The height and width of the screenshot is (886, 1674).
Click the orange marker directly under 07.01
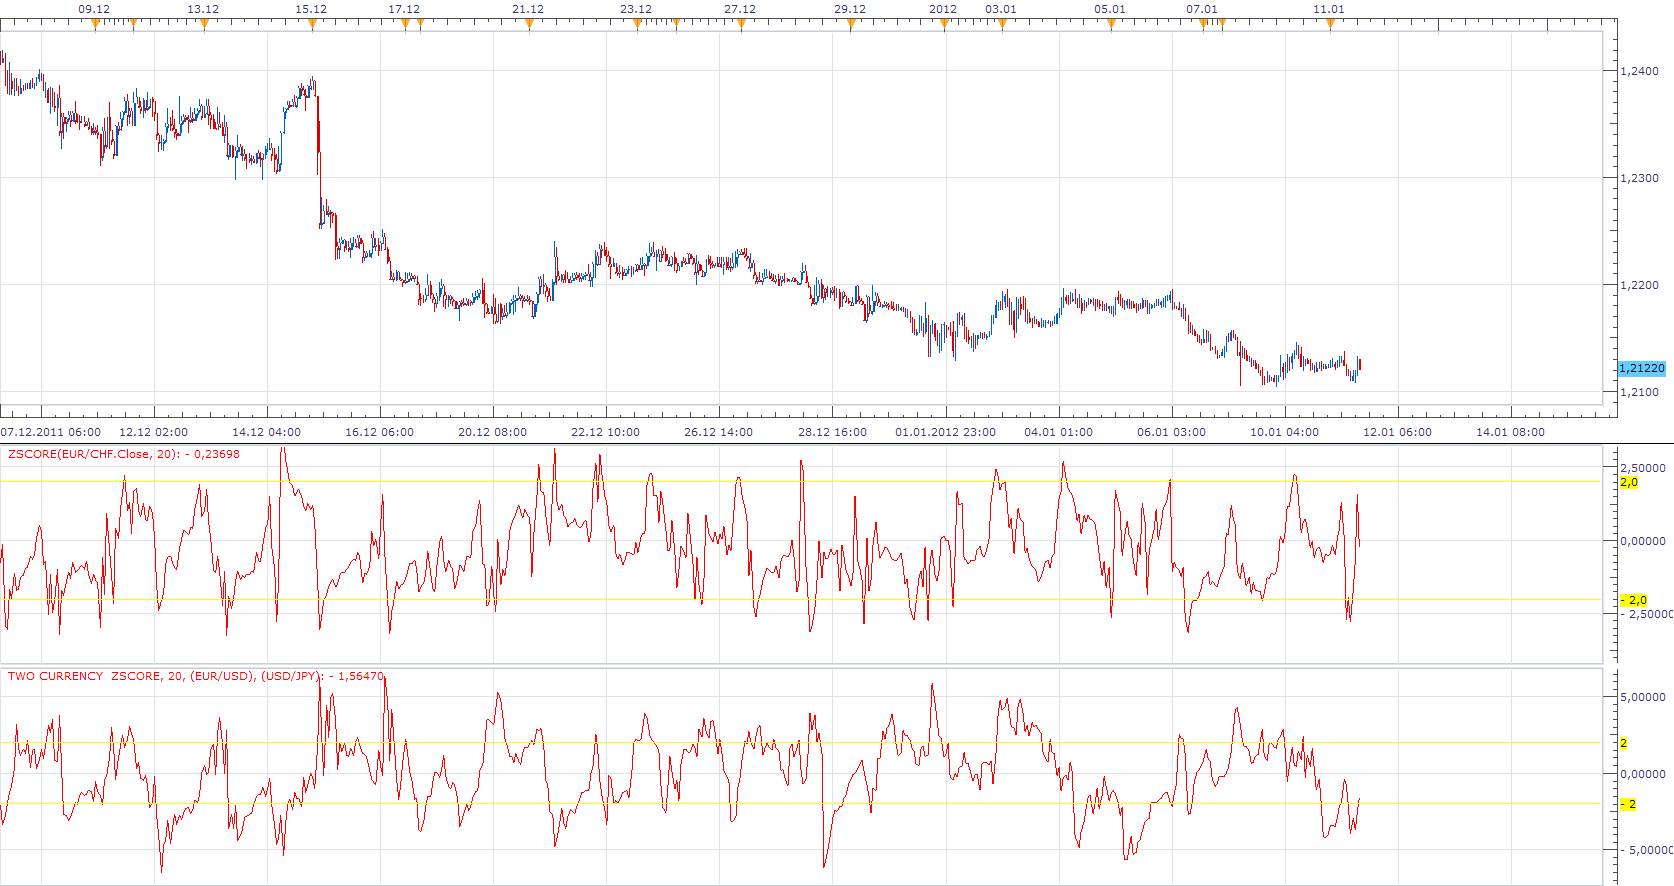(1204, 24)
